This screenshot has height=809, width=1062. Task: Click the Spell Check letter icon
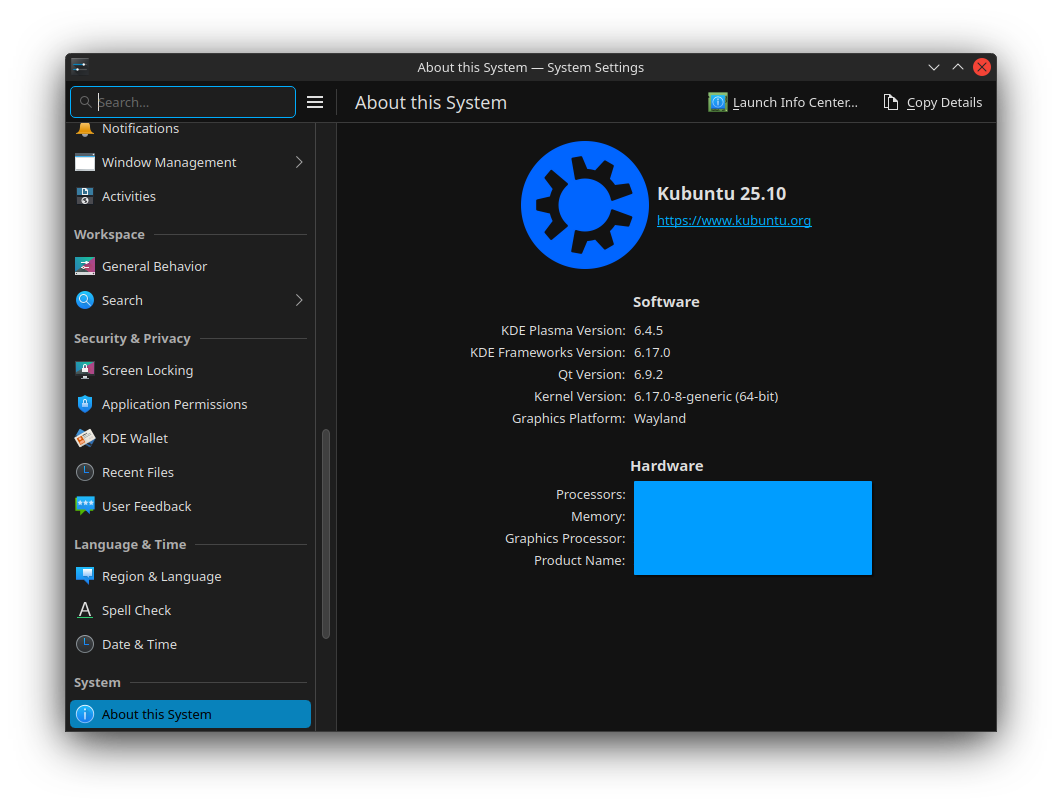(85, 610)
